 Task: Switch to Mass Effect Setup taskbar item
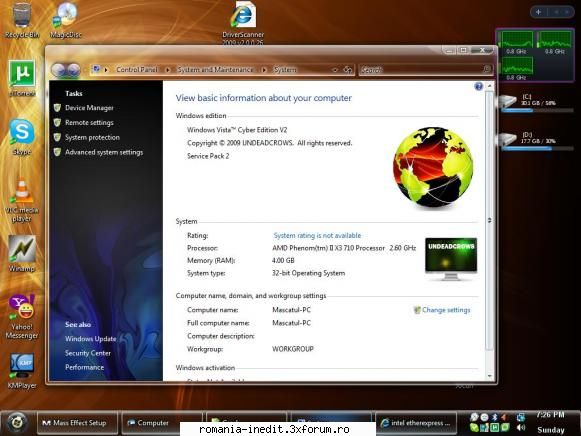pyautogui.click(x=77, y=423)
